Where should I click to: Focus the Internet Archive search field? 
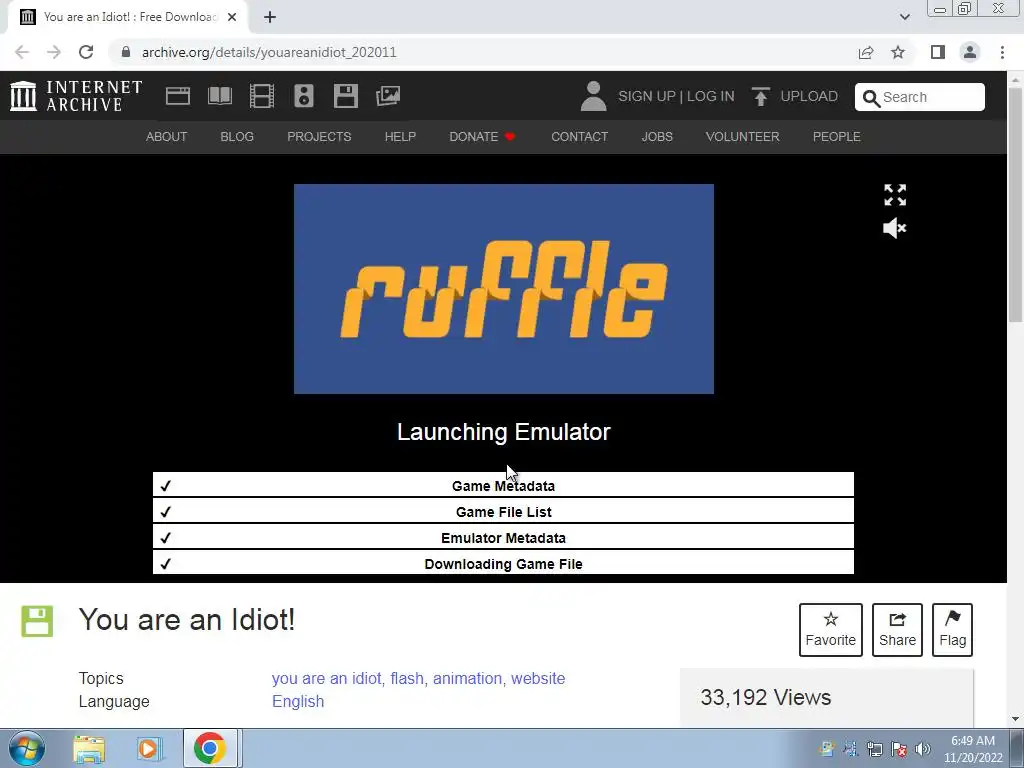(x=920, y=97)
